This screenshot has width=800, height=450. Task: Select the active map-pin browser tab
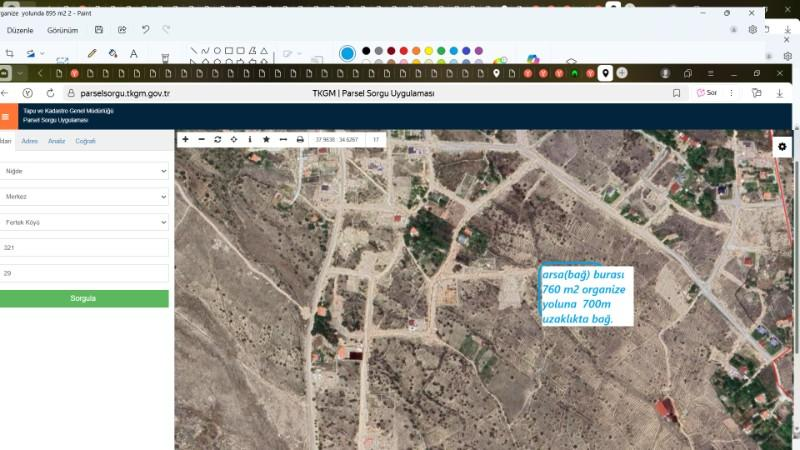click(x=605, y=73)
